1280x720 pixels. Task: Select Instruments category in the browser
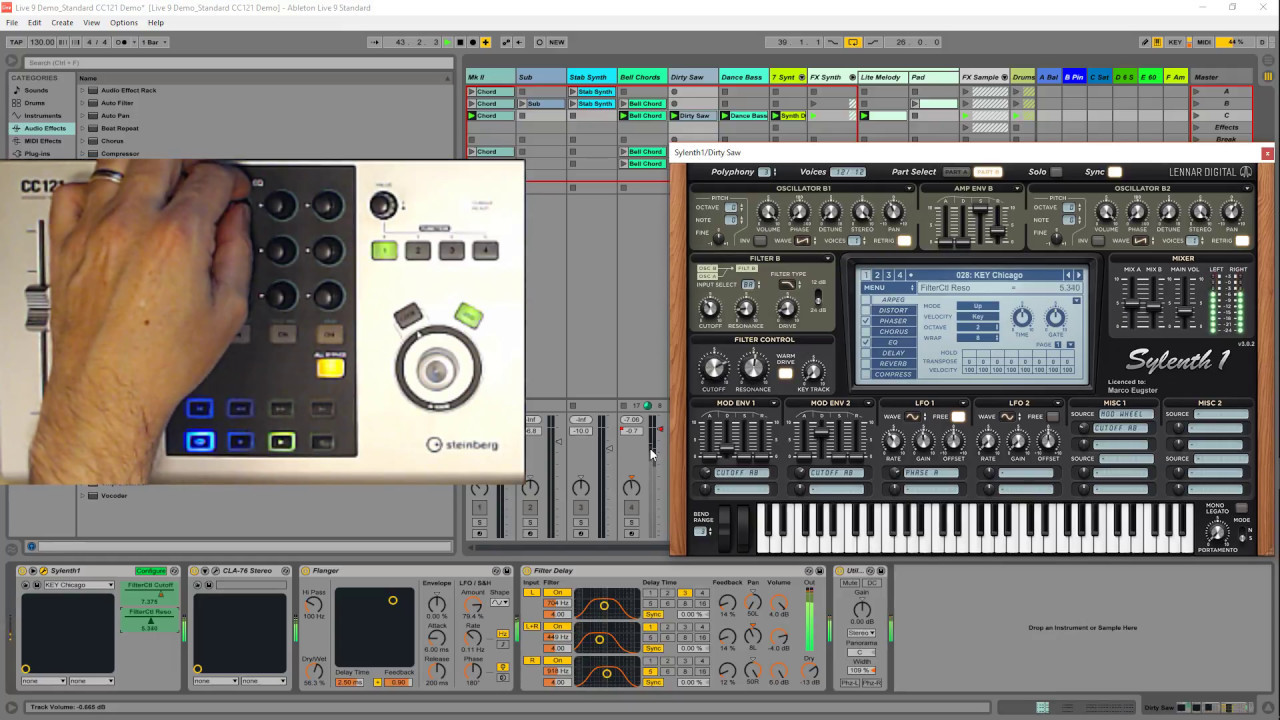click(x=43, y=116)
